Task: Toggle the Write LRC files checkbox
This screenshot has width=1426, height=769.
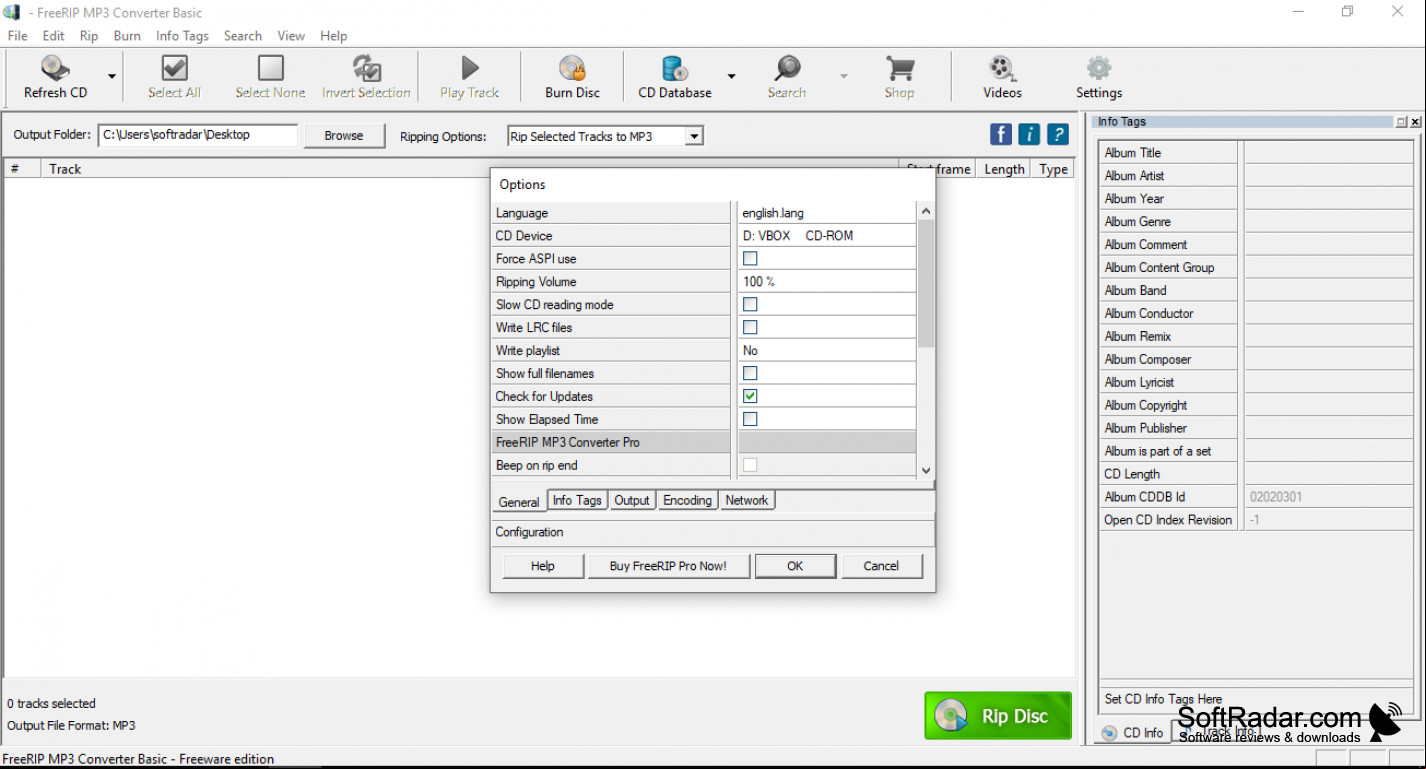Action: pyautogui.click(x=750, y=327)
